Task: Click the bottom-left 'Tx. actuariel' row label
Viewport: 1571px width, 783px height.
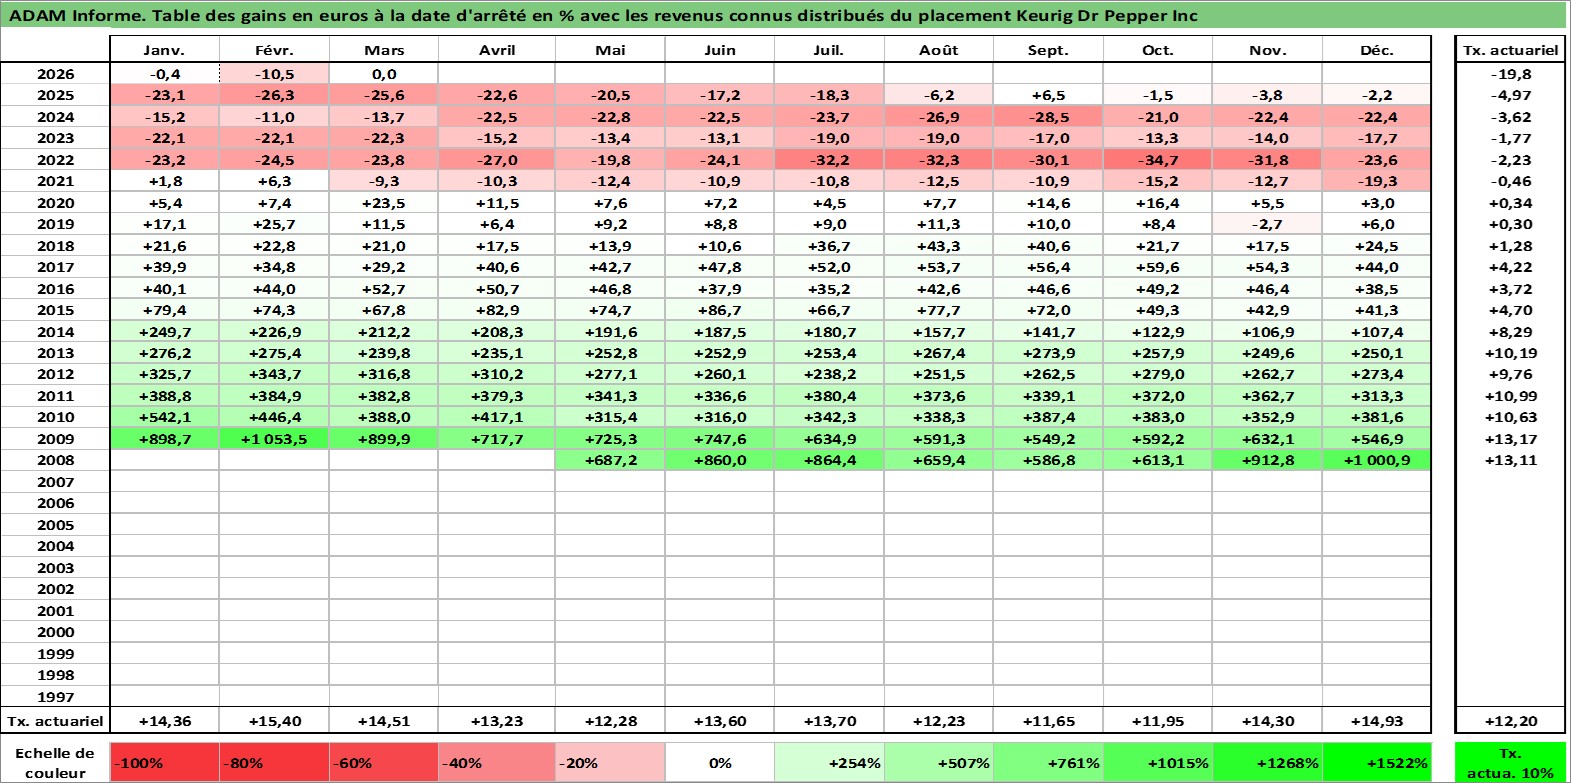Action: [55, 721]
